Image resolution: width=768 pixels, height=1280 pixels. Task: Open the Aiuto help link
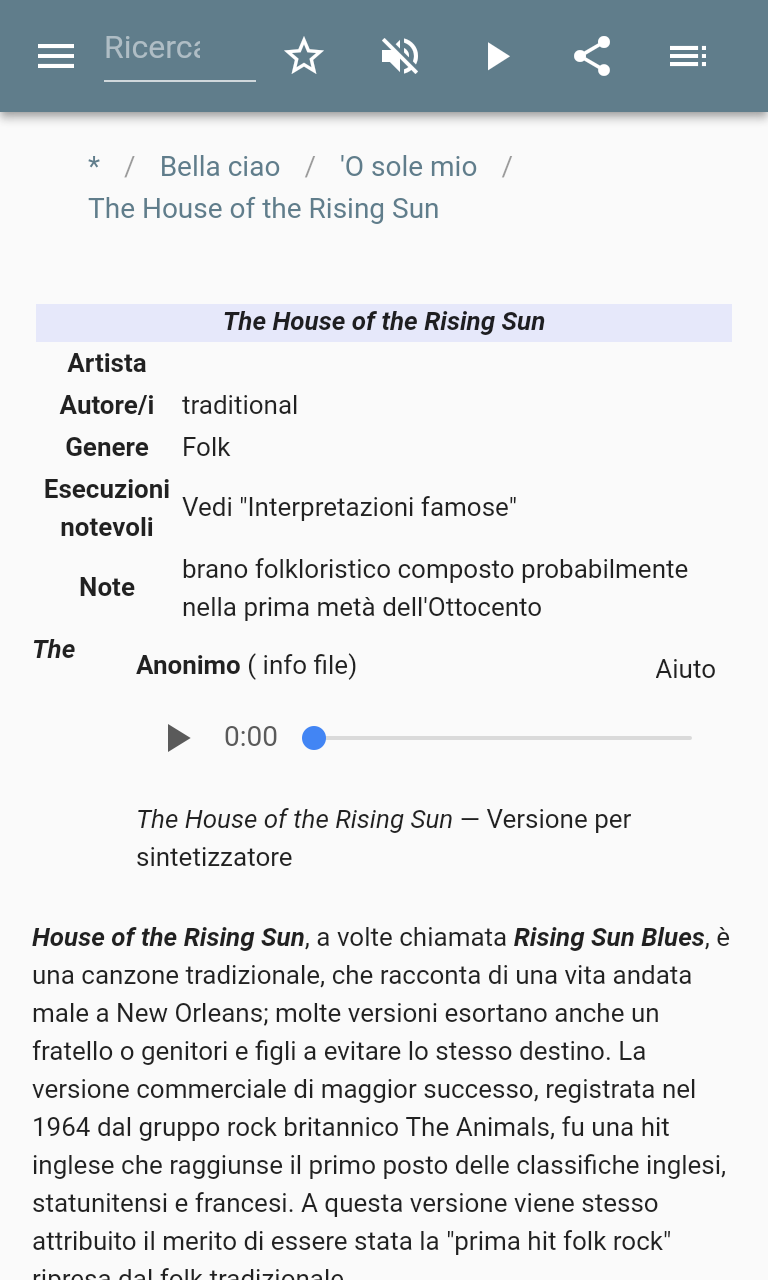685,669
